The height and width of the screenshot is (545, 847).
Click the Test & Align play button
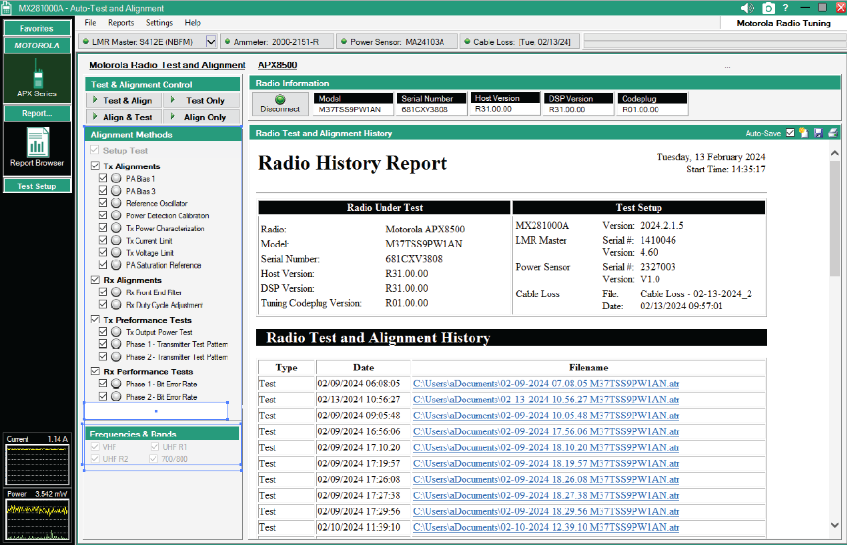click(123, 100)
